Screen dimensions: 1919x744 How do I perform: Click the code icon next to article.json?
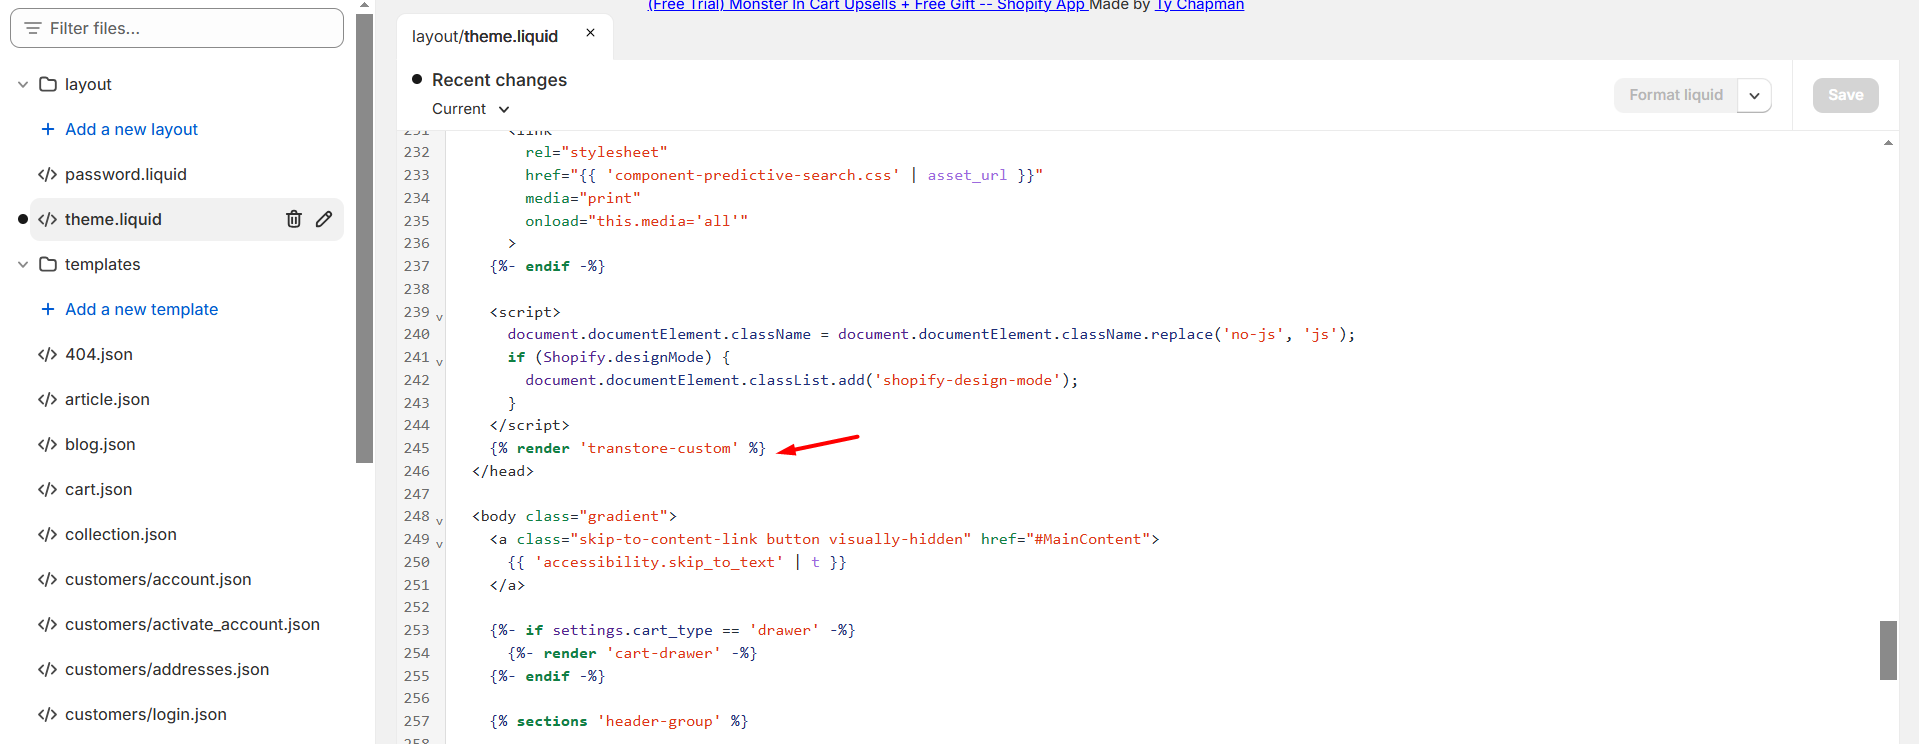tap(47, 399)
